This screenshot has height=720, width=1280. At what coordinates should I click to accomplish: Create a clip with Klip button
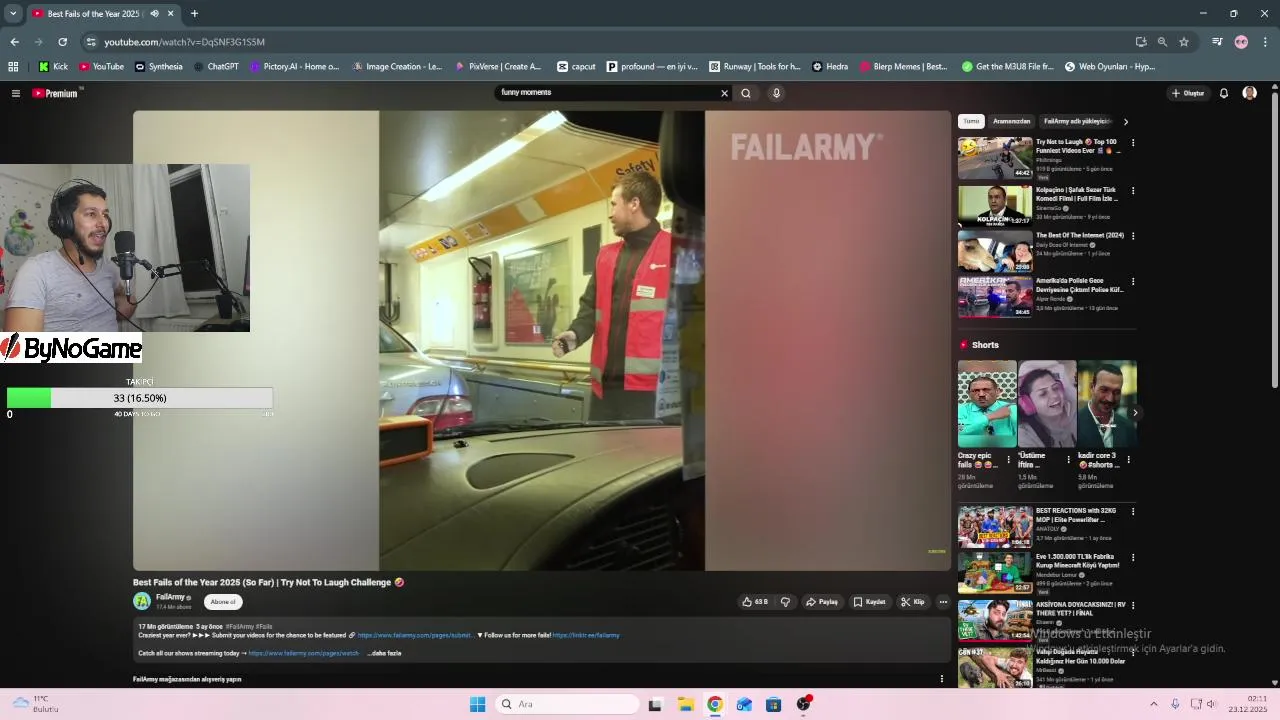click(x=913, y=602)
